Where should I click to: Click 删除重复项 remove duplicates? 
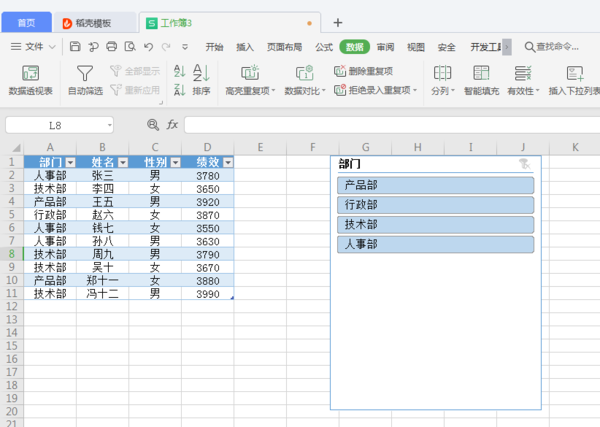363,71
